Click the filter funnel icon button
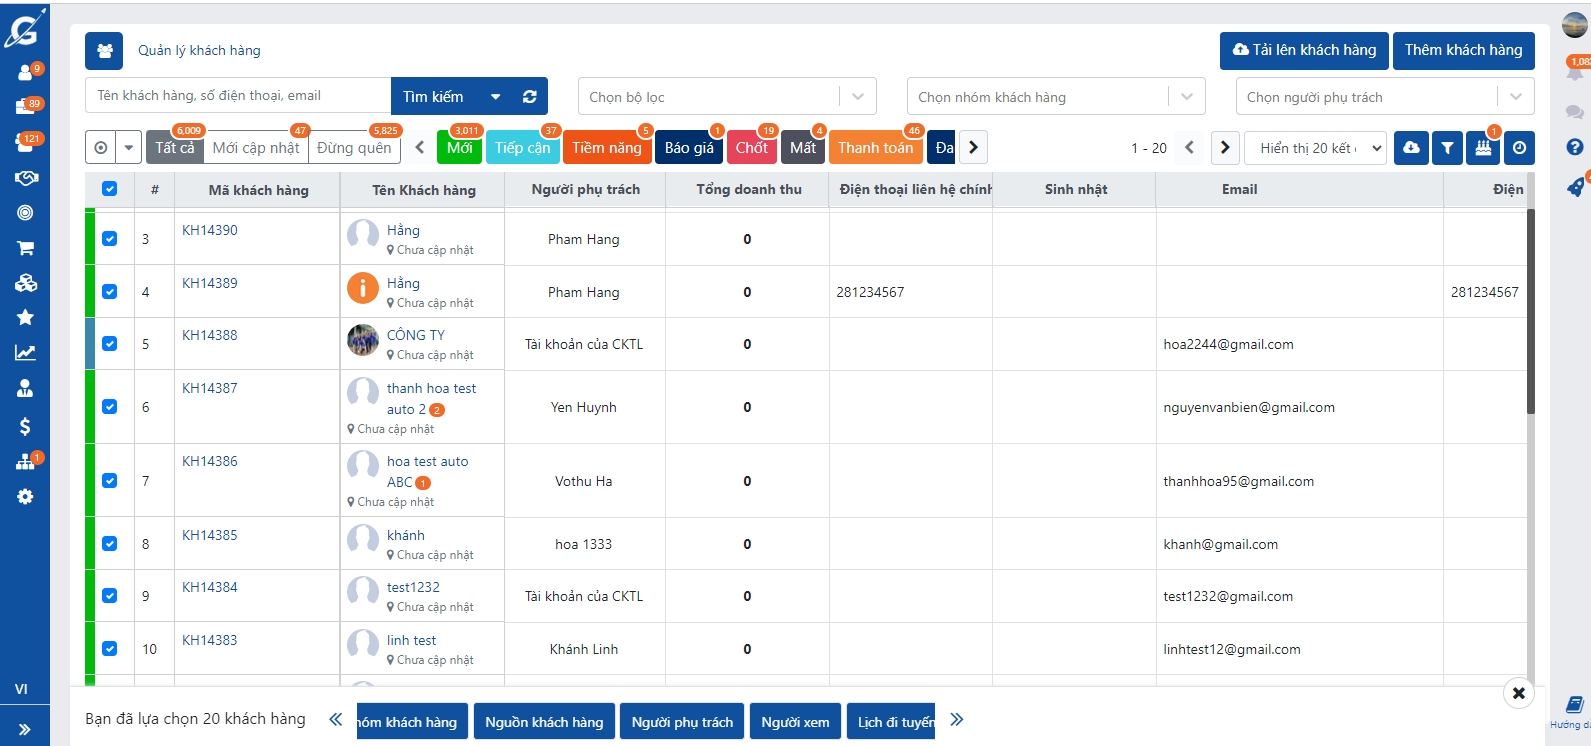 (x=1447, y=148)
